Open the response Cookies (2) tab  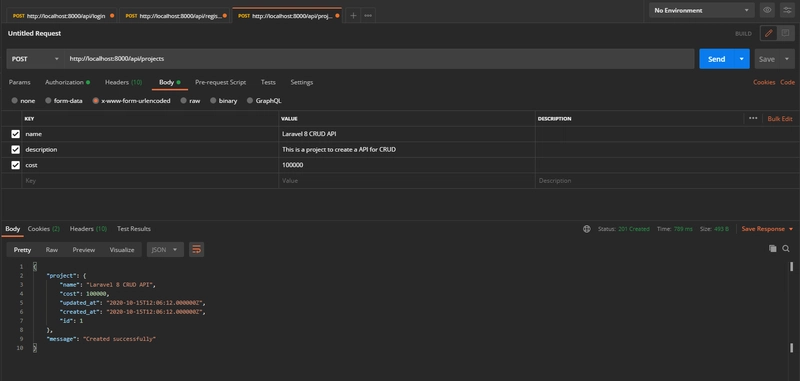pos(43,229)
